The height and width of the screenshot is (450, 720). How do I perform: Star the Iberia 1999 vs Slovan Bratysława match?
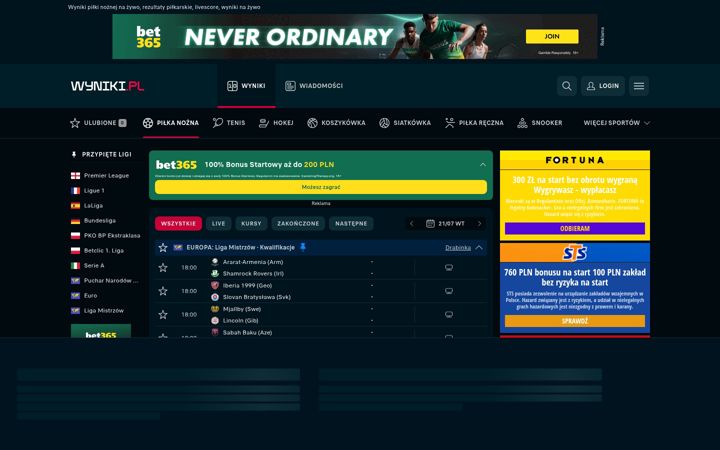163,291
